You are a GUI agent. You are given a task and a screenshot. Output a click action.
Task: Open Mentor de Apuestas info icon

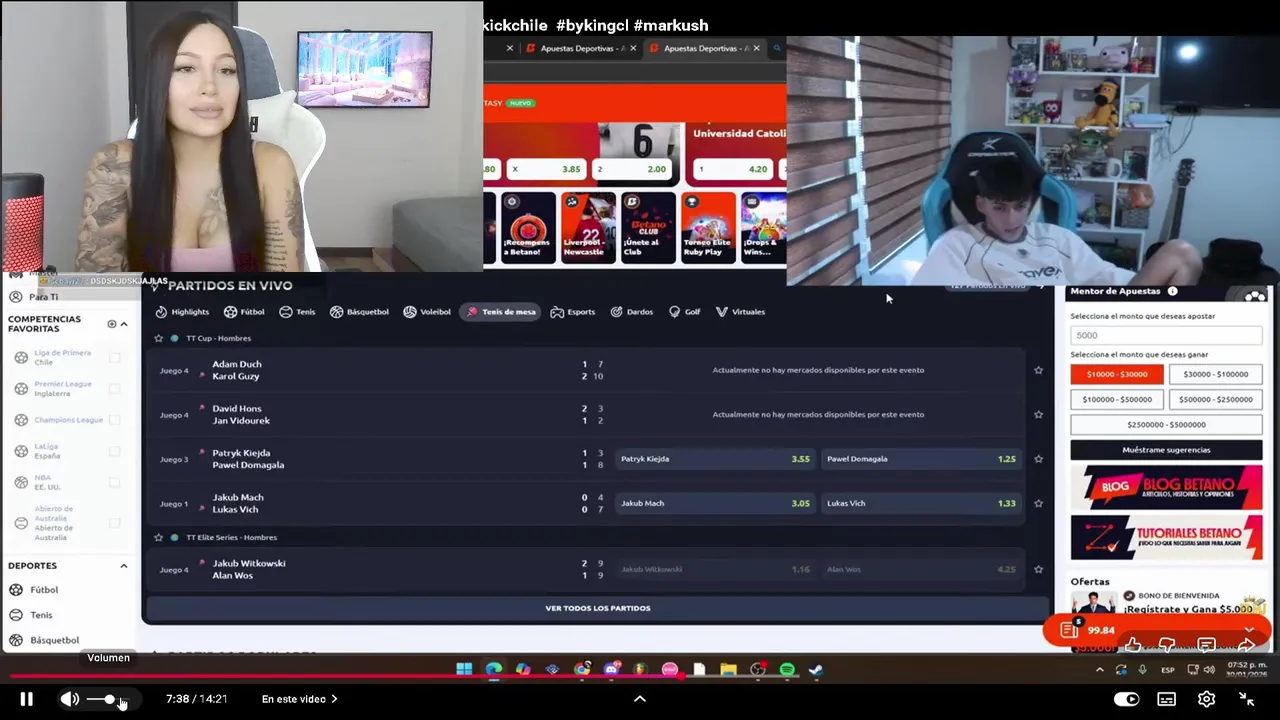tap(1172, 291)
